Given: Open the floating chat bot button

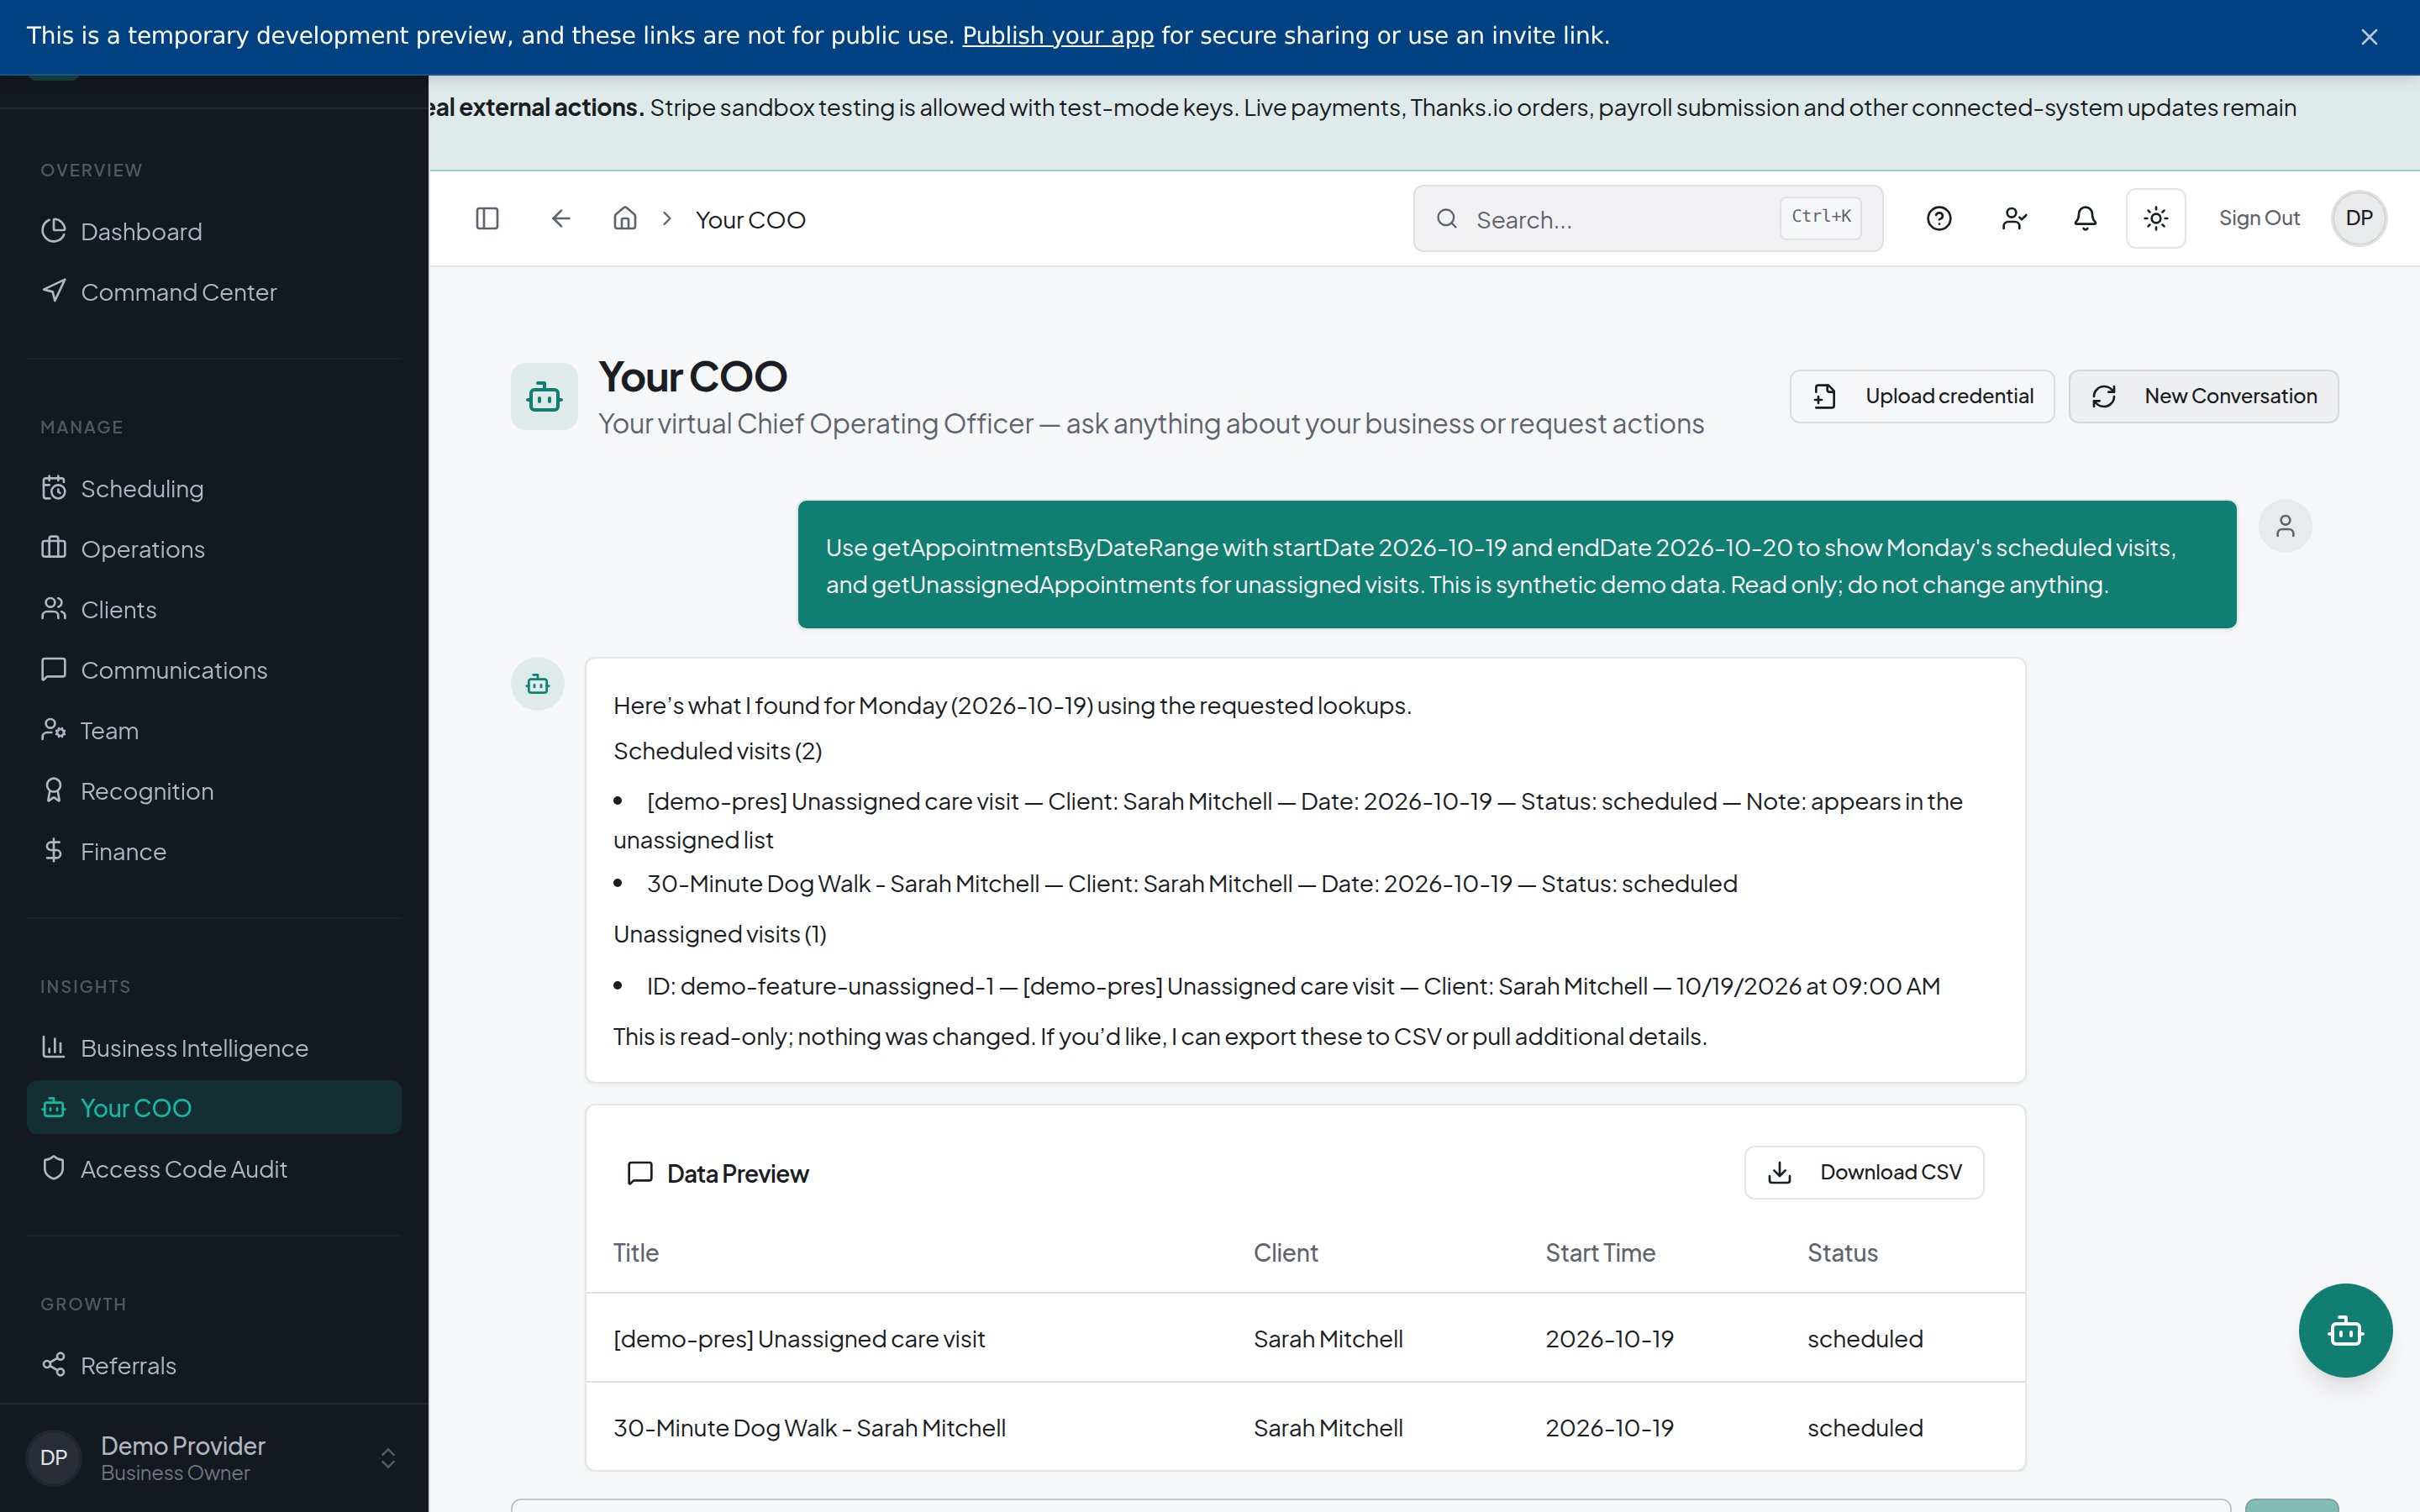Looking at the screenshot, I should tap(2345, 1330).
